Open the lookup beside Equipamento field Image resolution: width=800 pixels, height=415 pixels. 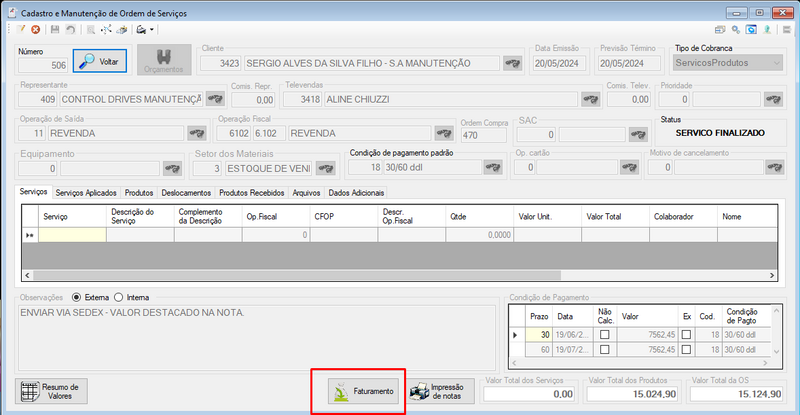pos(172,168)
